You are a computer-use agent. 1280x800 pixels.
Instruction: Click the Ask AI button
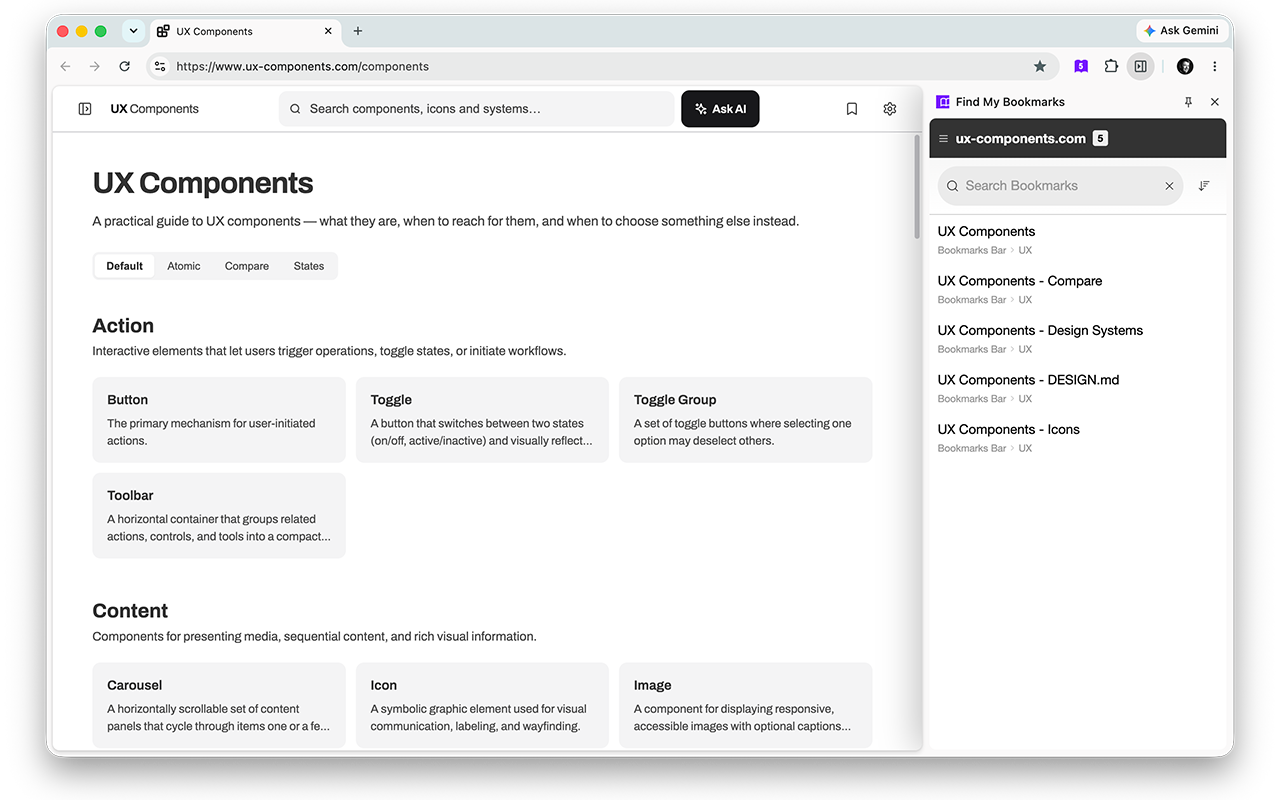pyautogui.click(x=720, y=109)
